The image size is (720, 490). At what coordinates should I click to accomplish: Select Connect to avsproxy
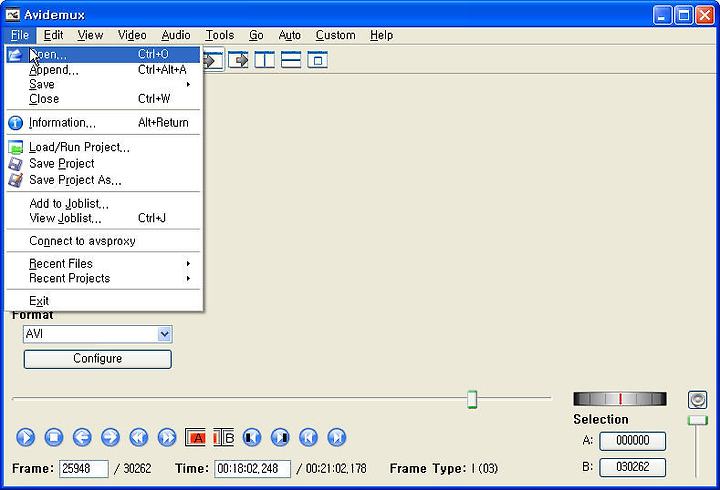pos(103,241)
